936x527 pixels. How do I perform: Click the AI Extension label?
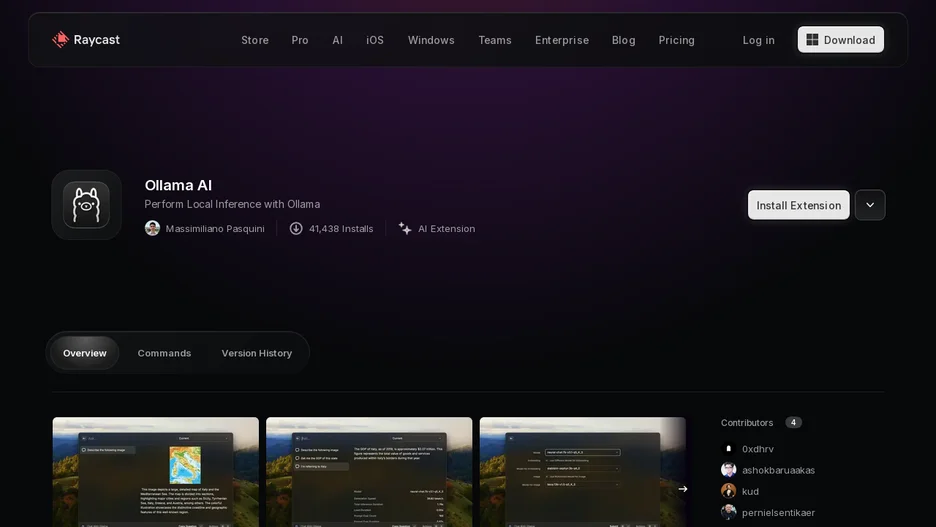447,229
